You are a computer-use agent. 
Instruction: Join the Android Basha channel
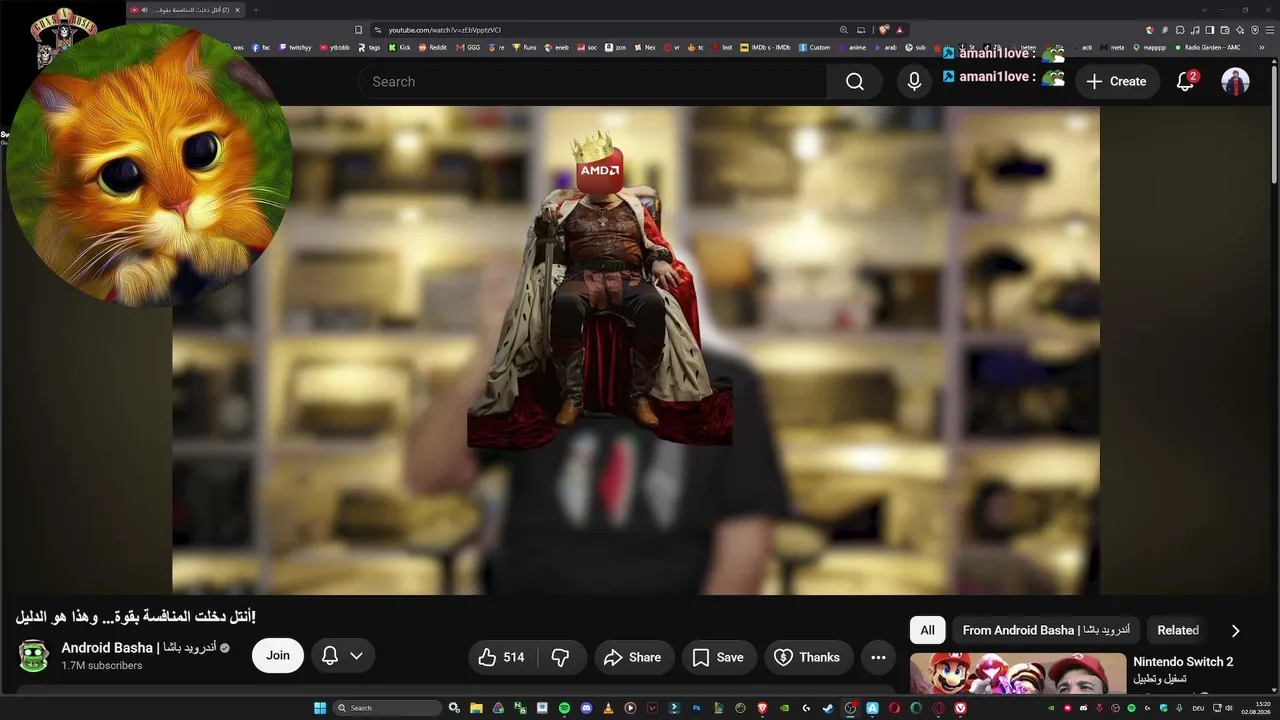pyautogui.click(x=278, y=656)
